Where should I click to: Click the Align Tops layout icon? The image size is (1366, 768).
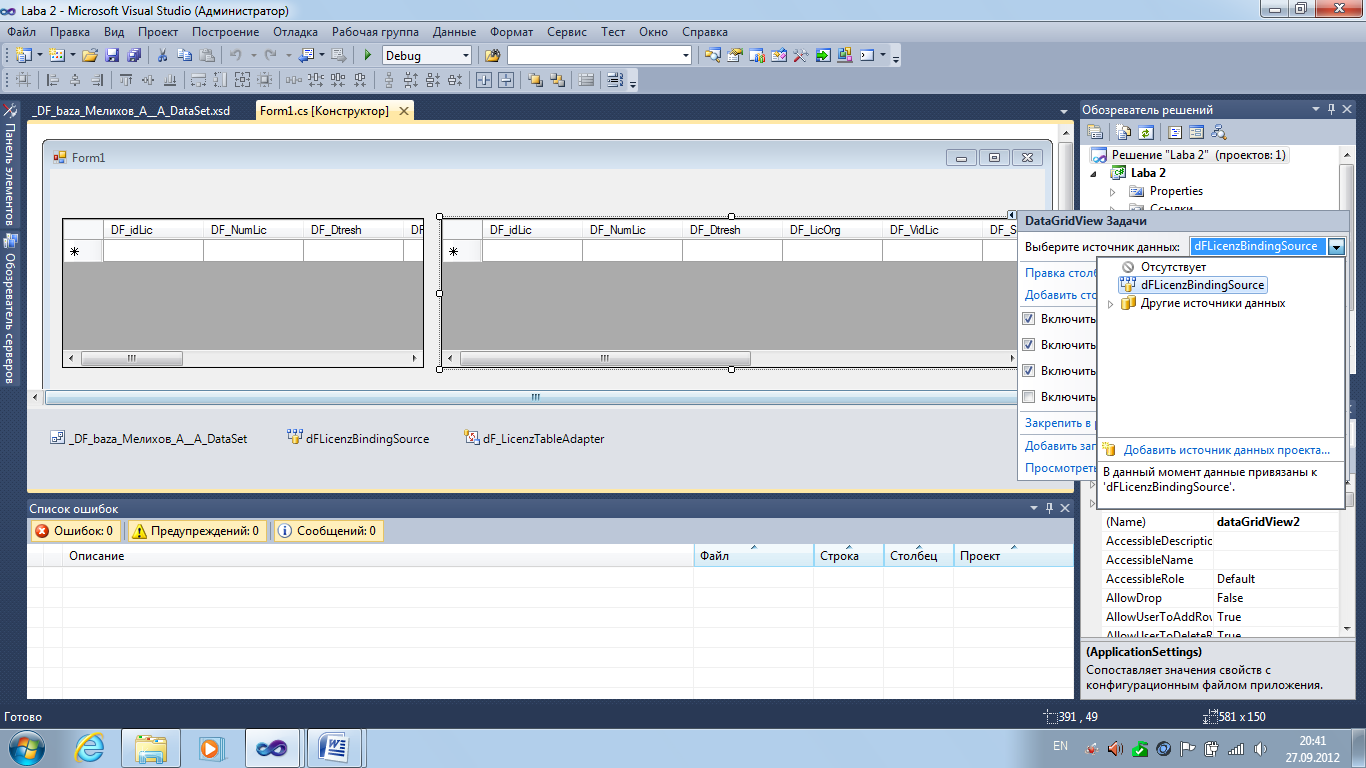click(127, 81)
